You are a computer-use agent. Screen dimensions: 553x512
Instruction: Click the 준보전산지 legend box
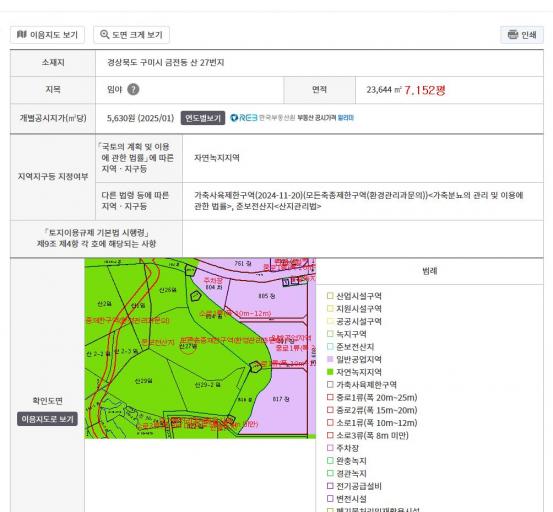(330, 347)
